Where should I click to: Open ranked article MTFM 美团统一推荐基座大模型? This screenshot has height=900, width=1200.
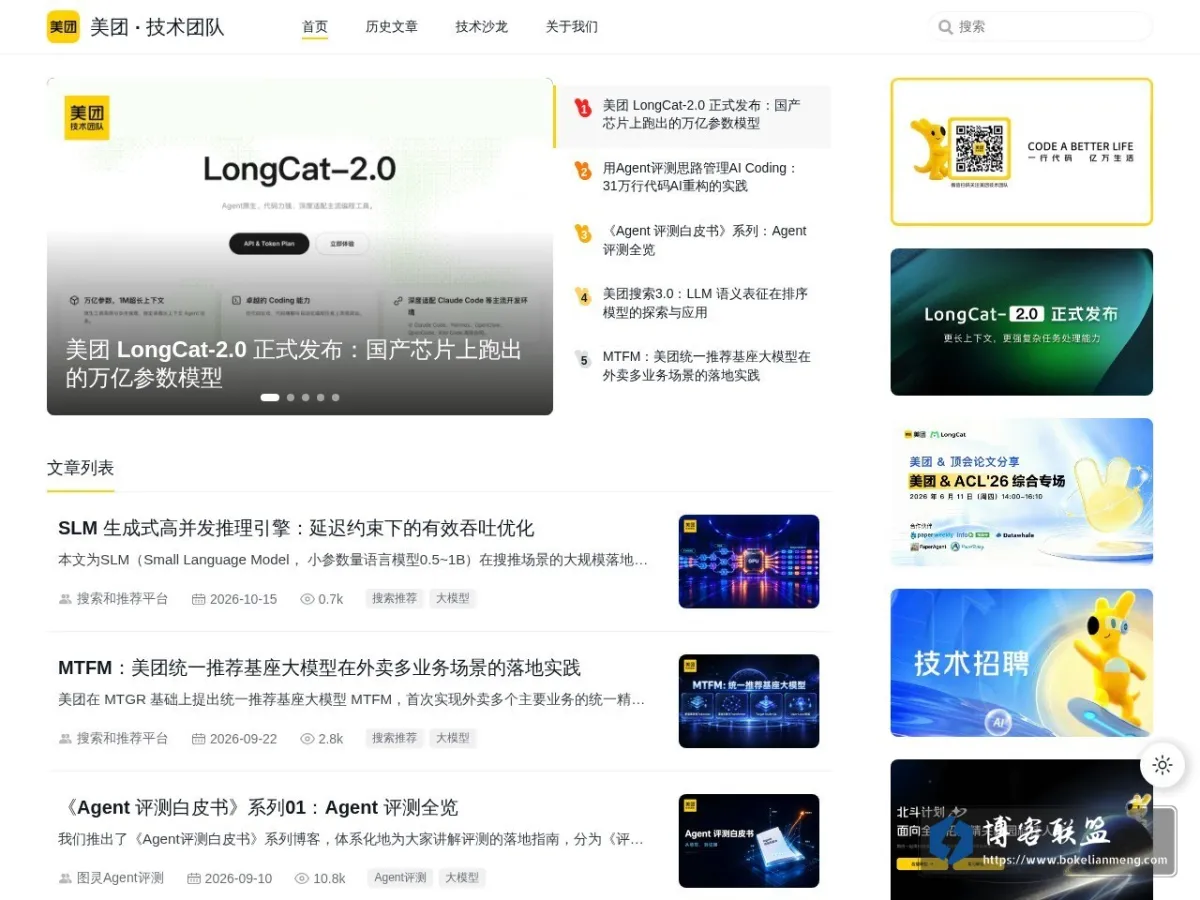(x=707, y=366)
